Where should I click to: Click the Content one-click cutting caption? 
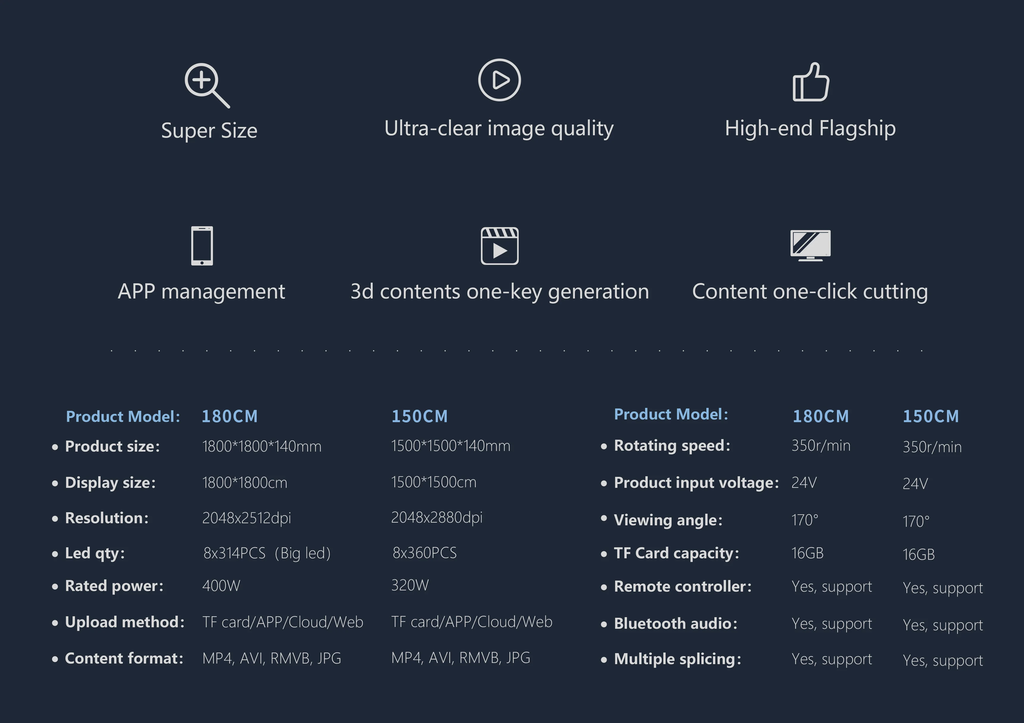tap(810, 291)
